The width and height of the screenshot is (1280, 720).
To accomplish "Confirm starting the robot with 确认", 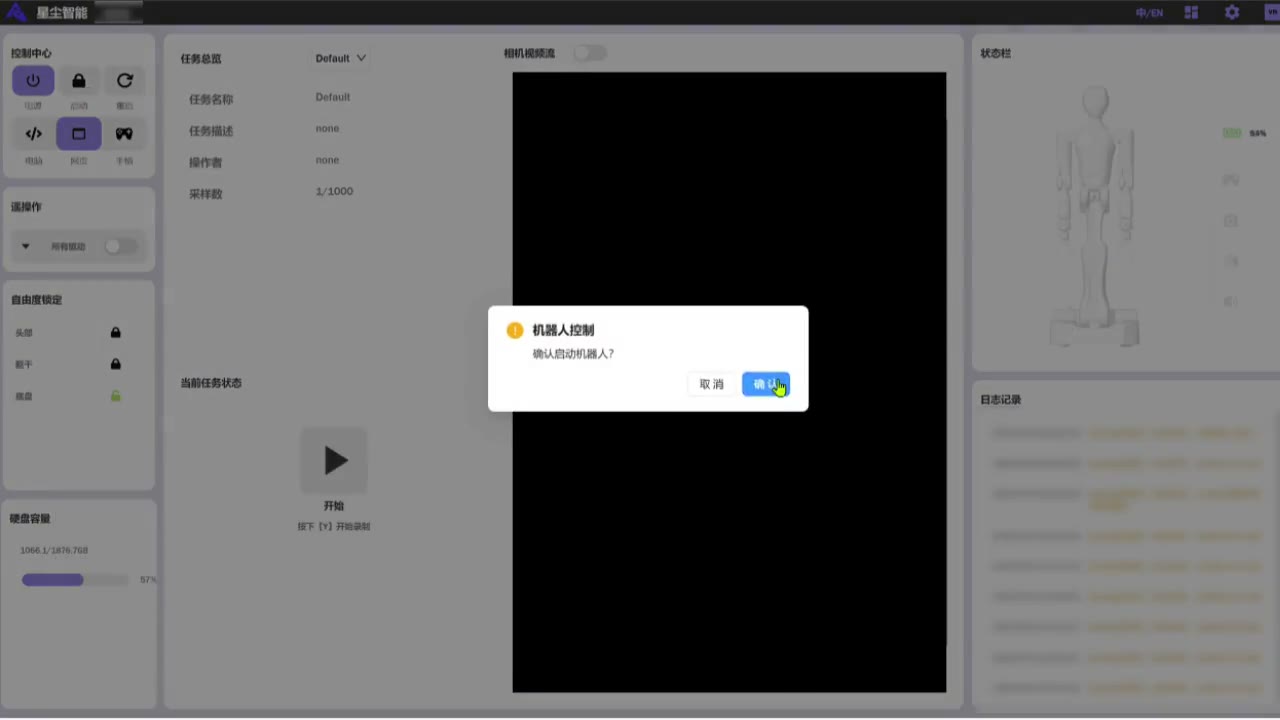I will pyautogui.click(x=766, y=384).
